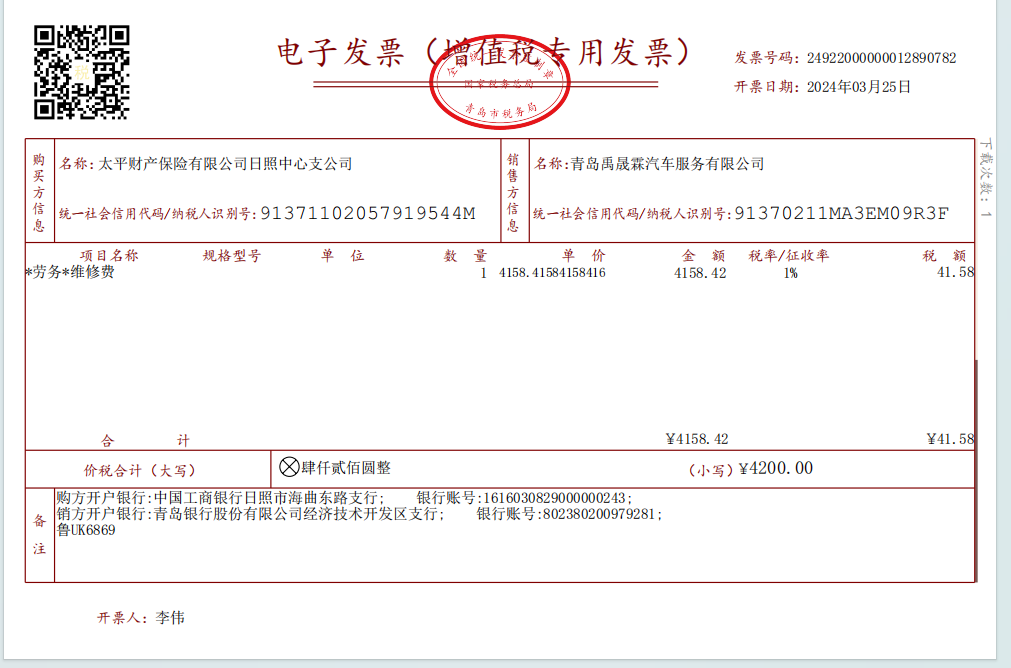Select the unit price 4158.41584158416
Image resolution: width=1011 pixels, height=668 pixels.
tap(551, 273)
